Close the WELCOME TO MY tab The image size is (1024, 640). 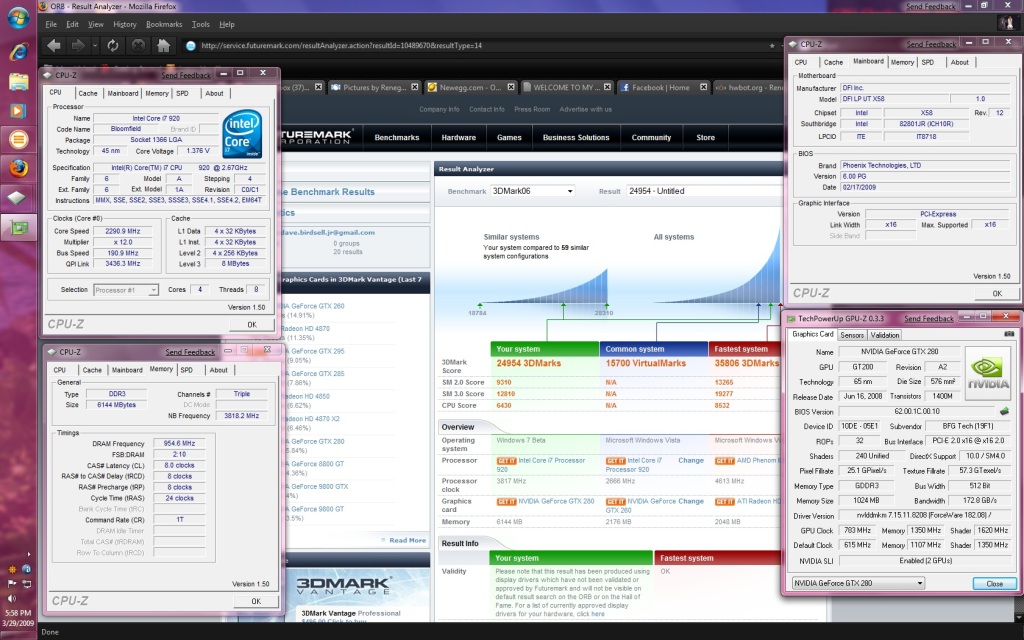(x=607, y=87)
